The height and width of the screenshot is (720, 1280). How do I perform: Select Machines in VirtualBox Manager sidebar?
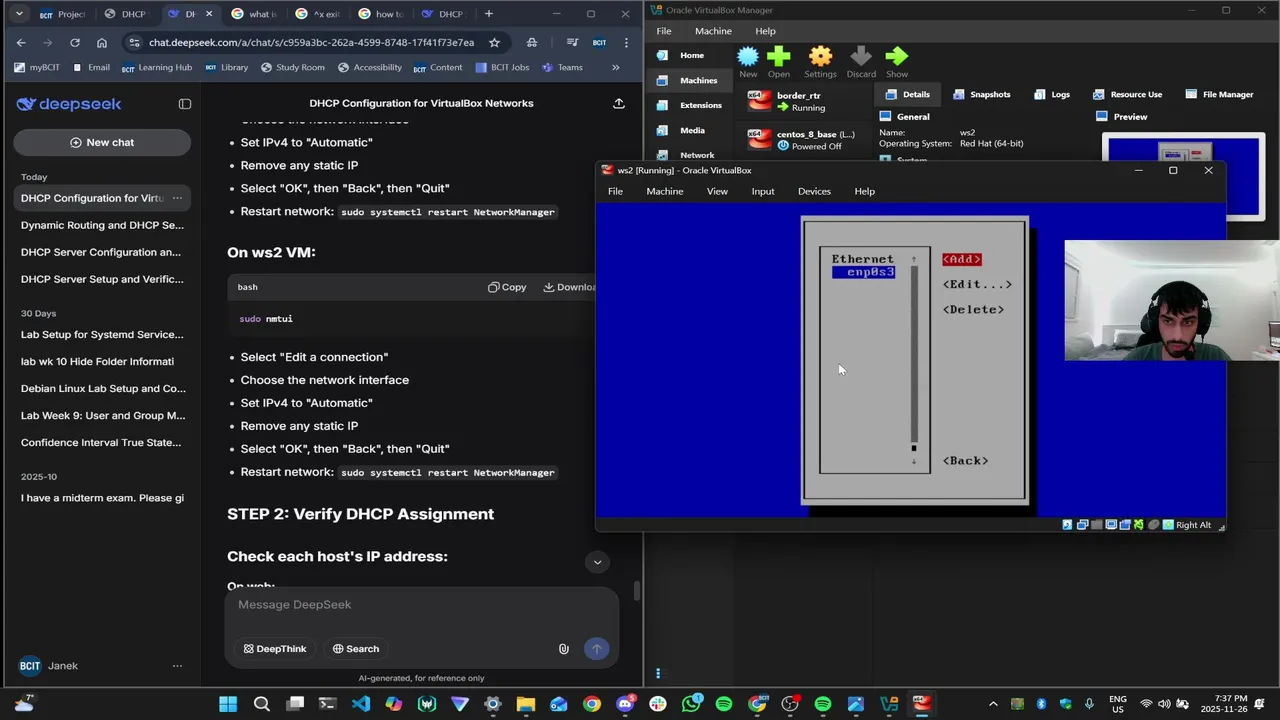[690, 80]
